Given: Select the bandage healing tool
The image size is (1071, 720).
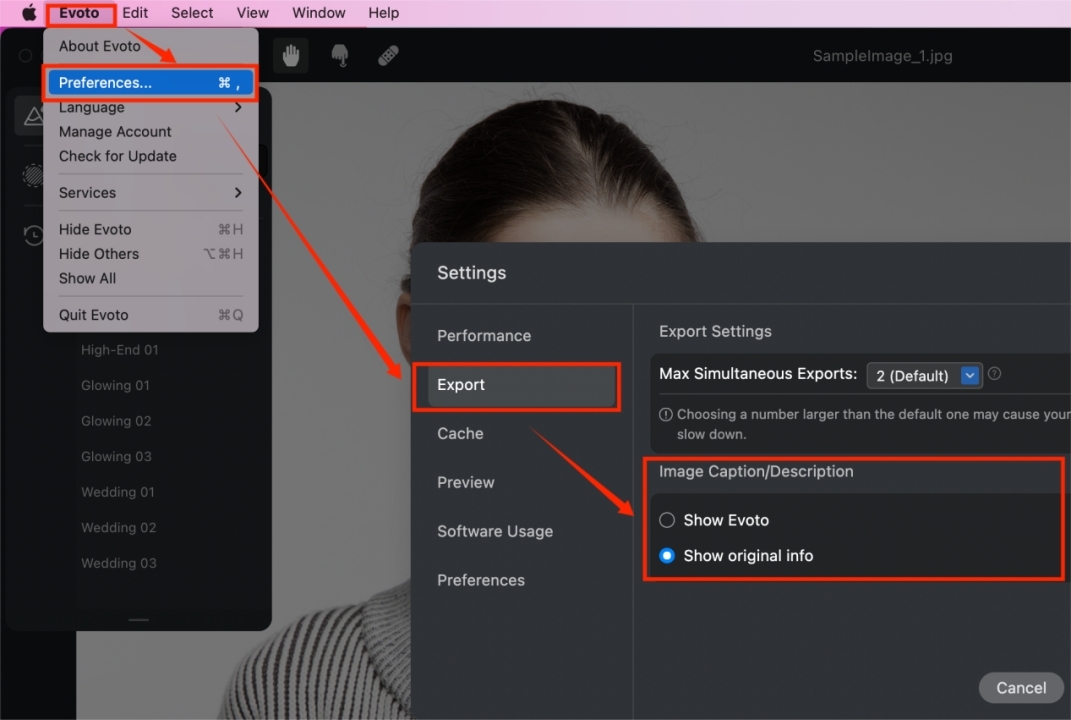Looking at the screenshot, I should (389, 56).
